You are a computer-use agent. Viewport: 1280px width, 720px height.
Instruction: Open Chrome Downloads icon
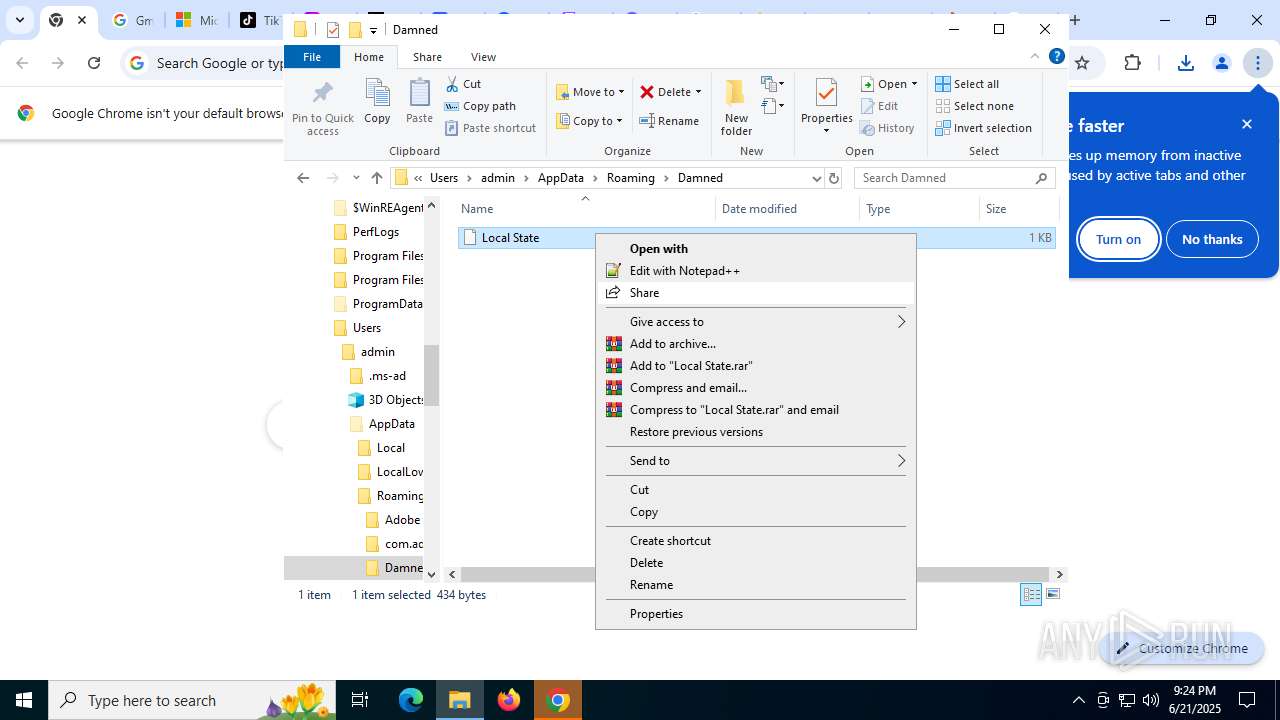click(x=1186, y=63)
